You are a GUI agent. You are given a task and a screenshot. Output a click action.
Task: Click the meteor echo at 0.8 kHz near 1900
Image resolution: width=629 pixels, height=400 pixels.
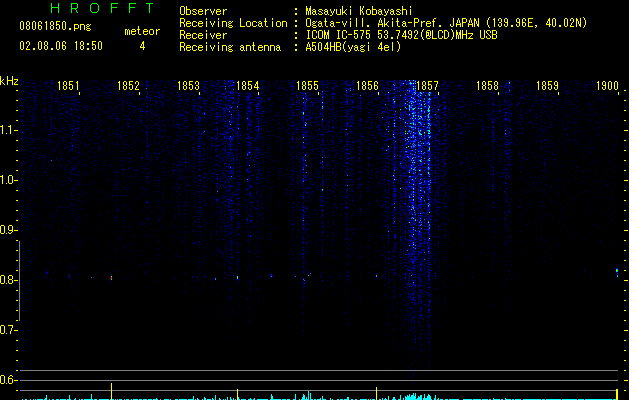tap(617, 272)
